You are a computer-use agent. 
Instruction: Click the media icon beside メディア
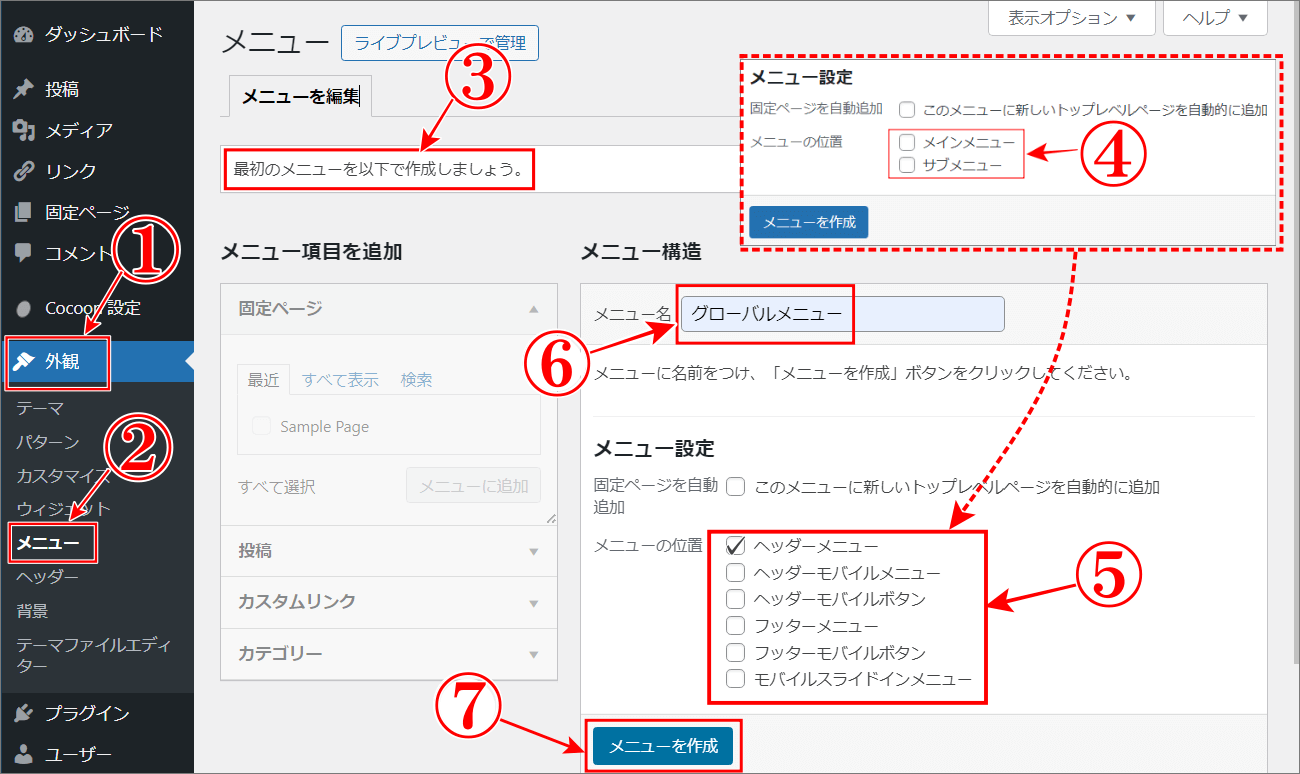[24, 130]
